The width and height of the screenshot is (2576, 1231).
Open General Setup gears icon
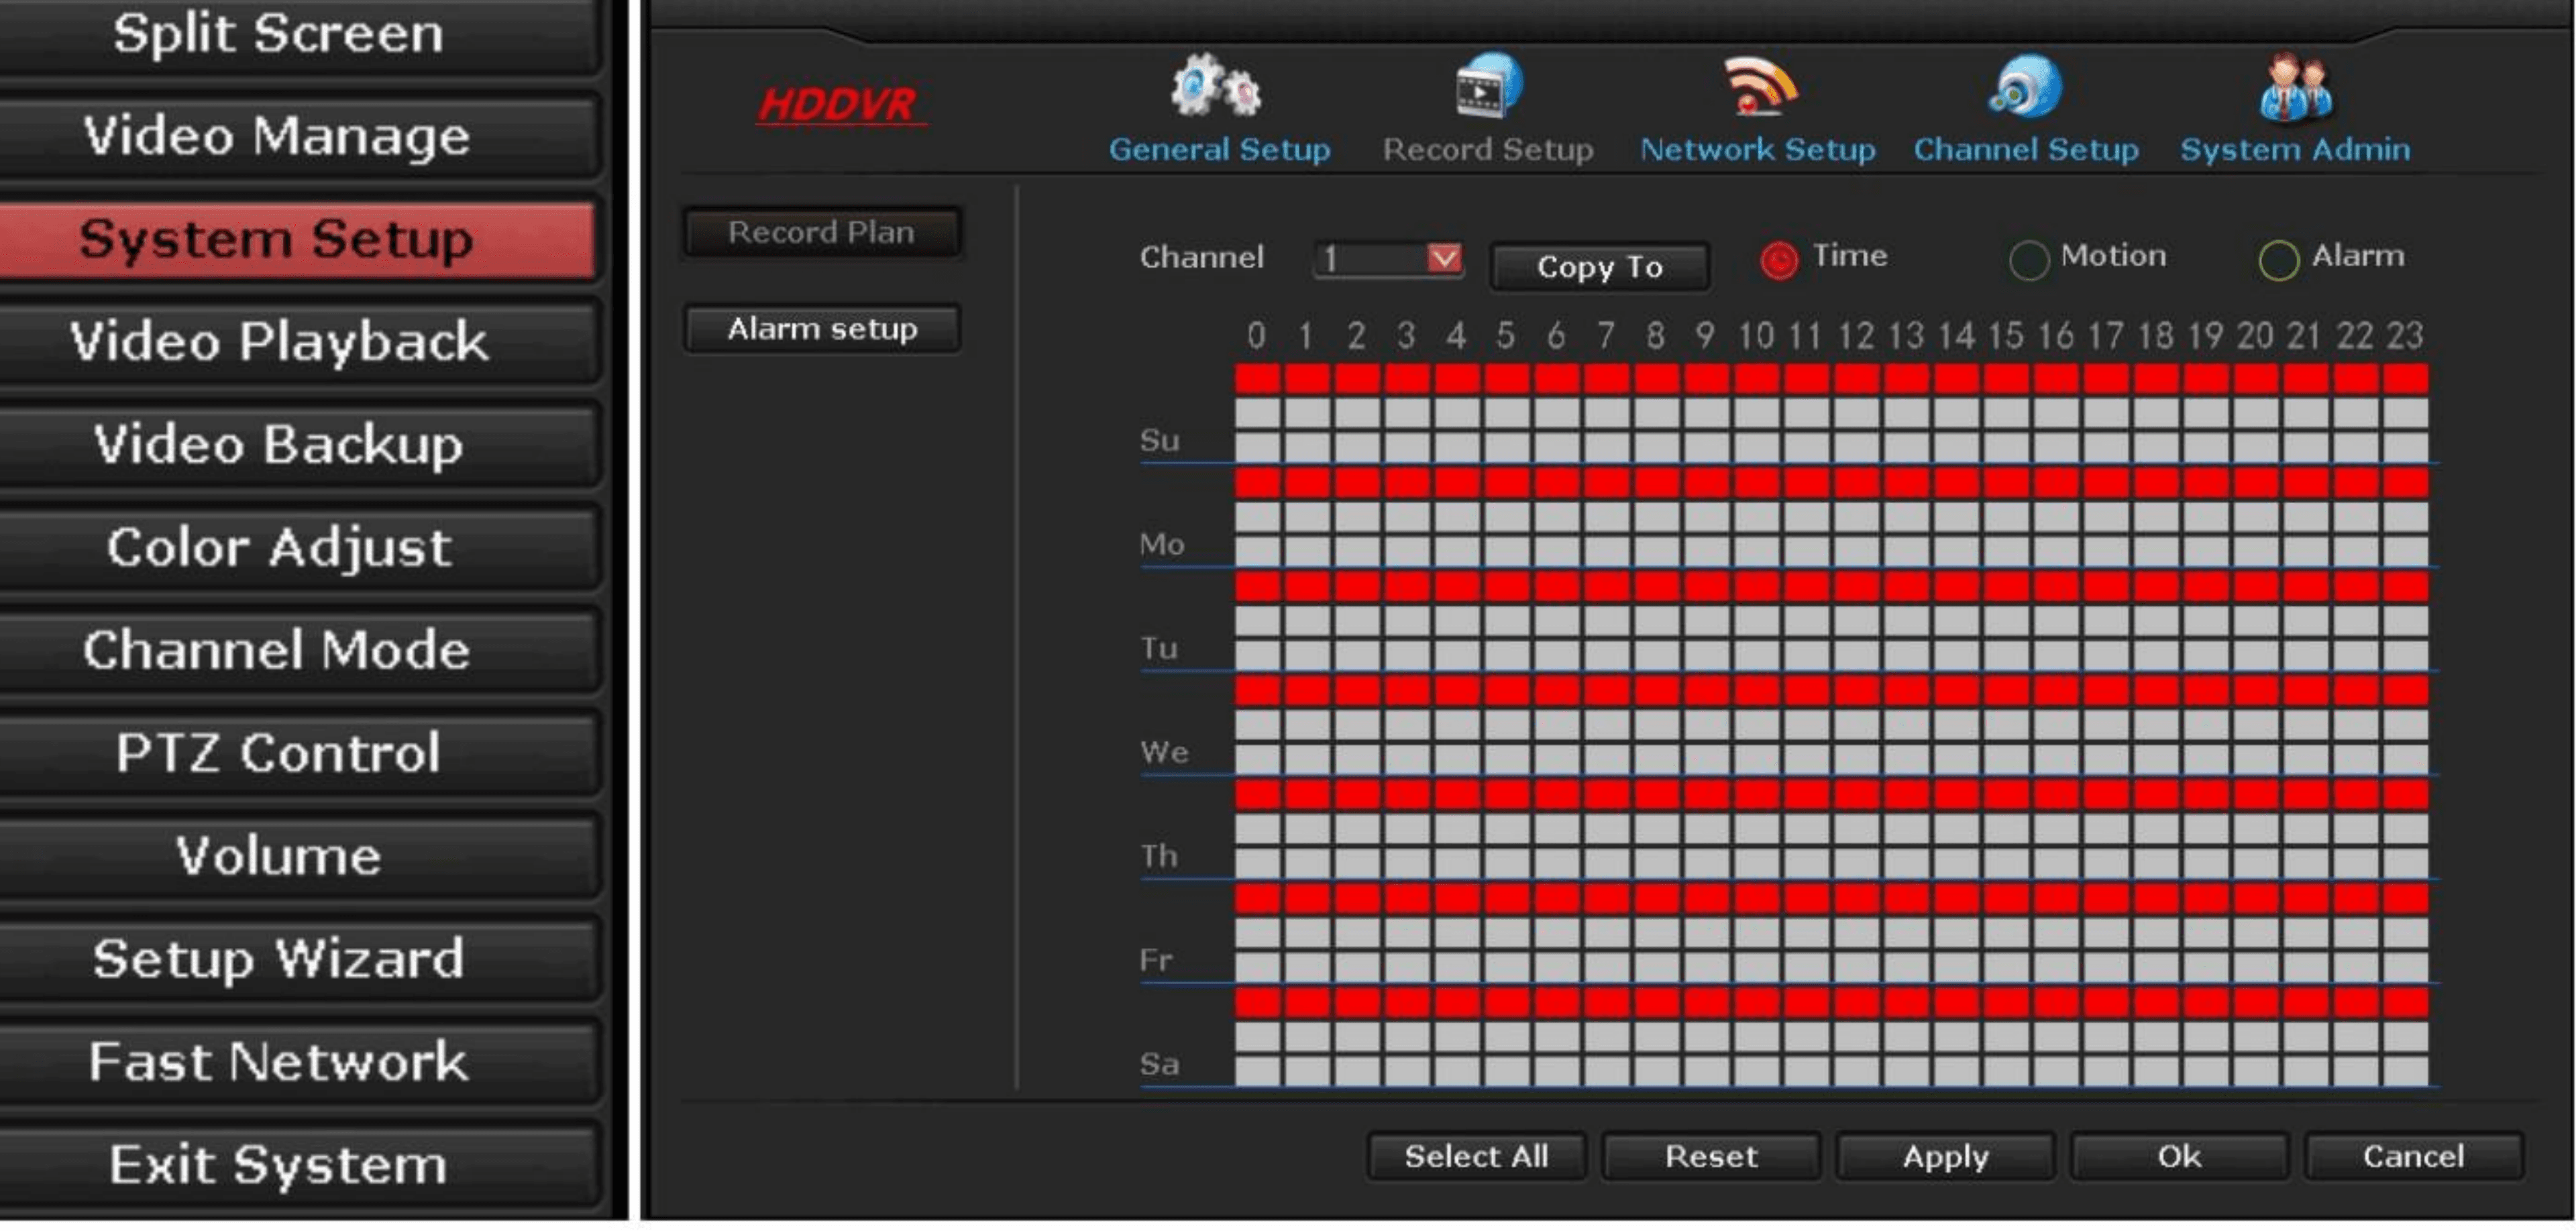click(1216, 86)
